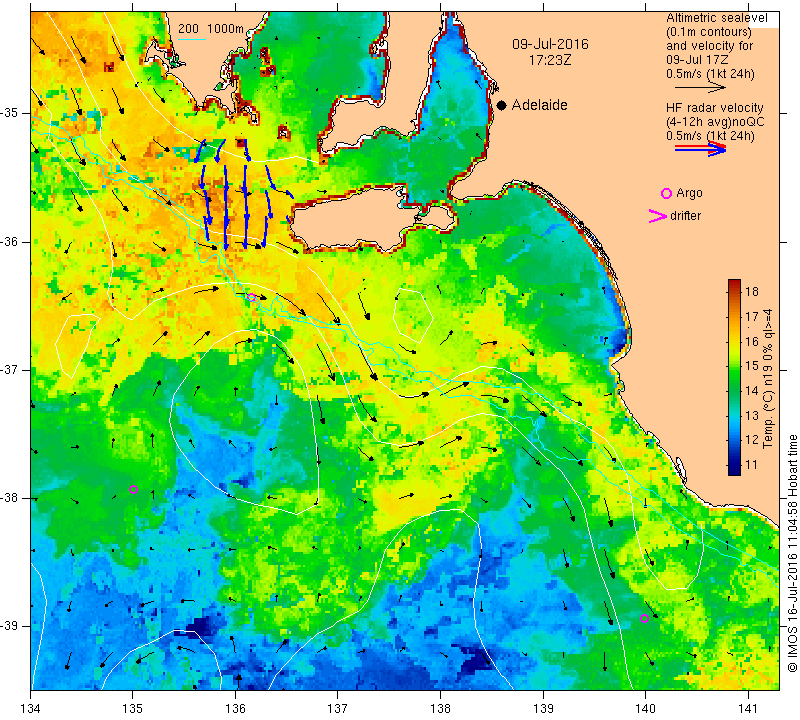Click the Argo float marker near 135°E 38°S
This screenshot has width=800, height=720.
pyautogui.click(x=134, y=489)
